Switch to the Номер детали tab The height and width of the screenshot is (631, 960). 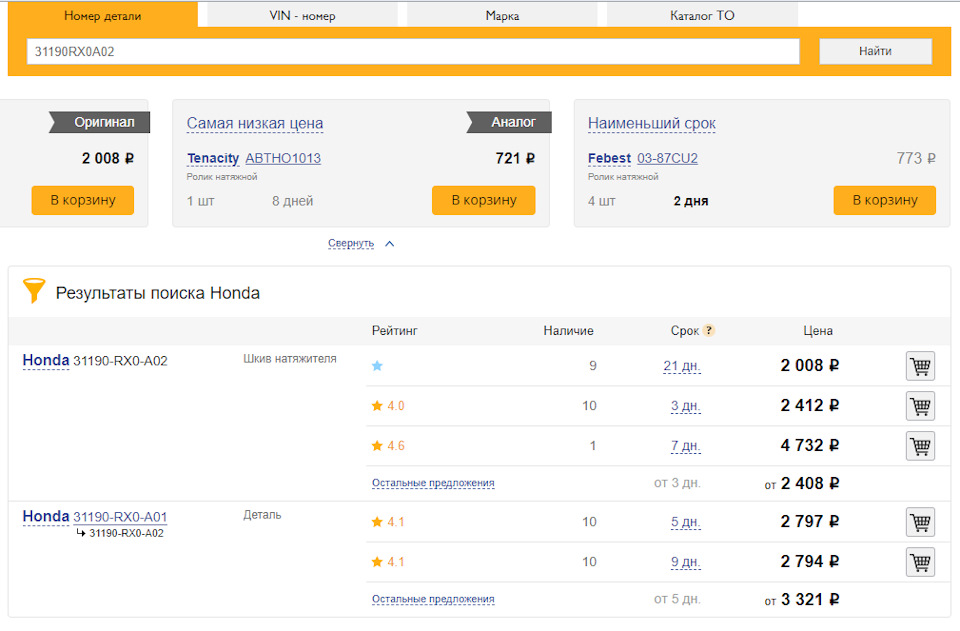pyautogui.click(x=103, y=16)
